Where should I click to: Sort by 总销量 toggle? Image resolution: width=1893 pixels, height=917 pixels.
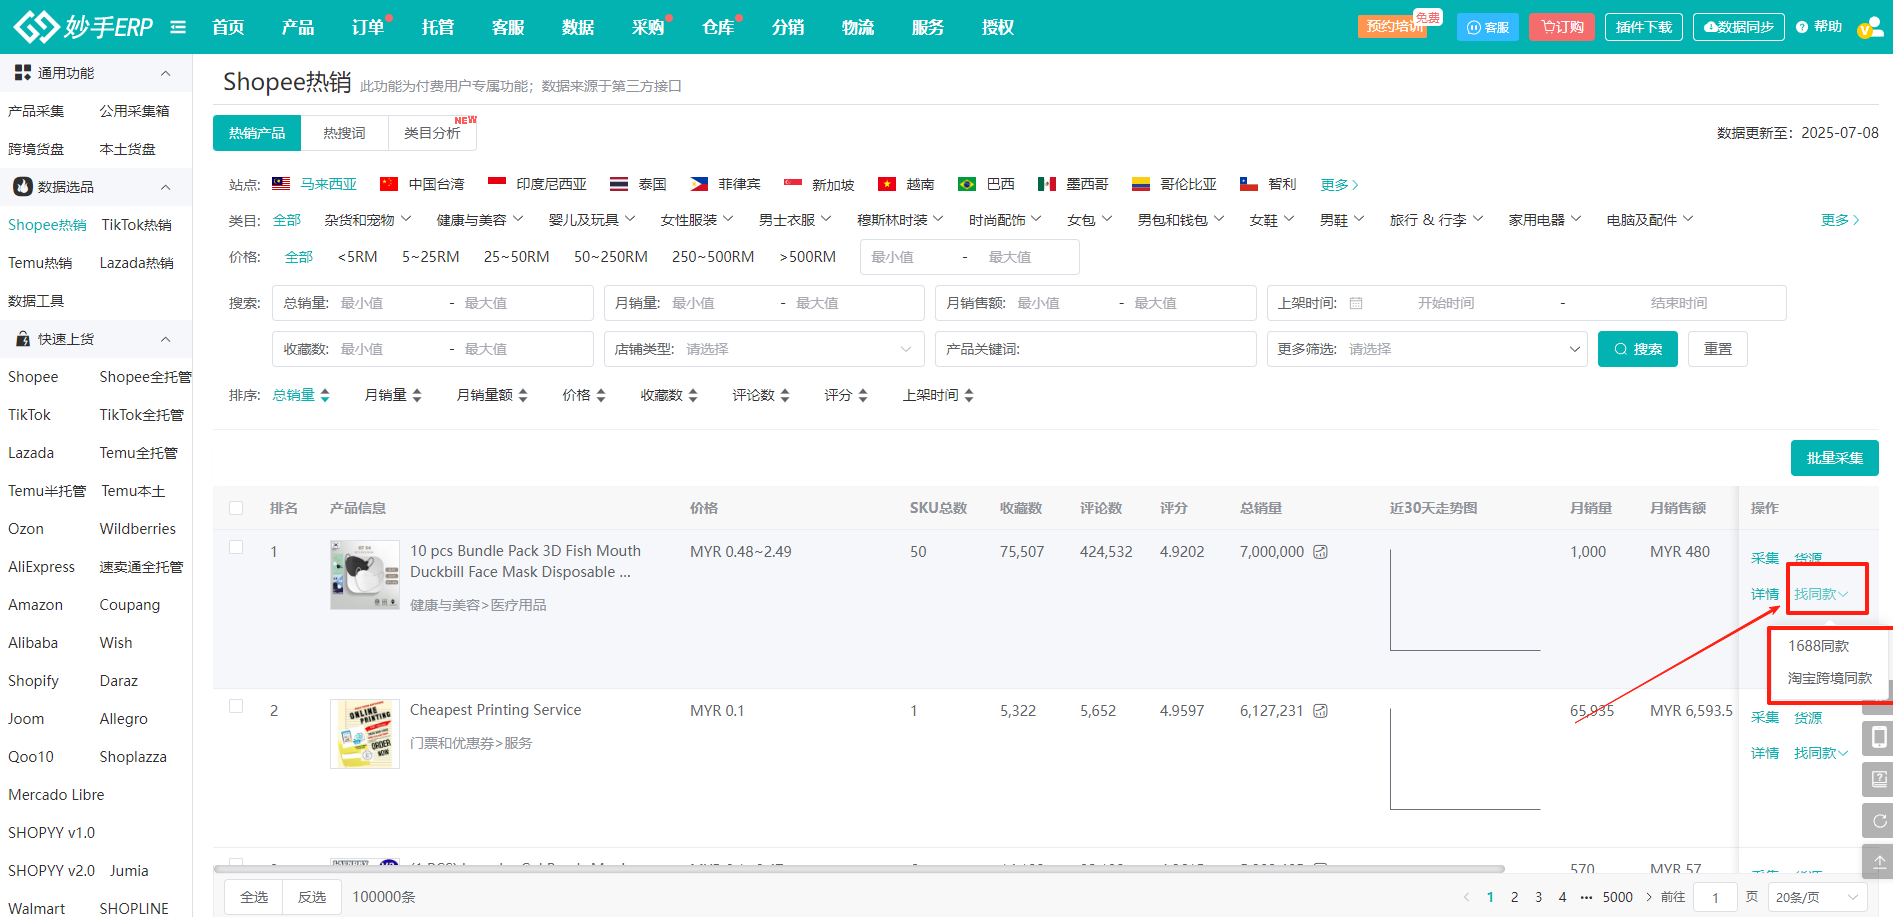(301, 395)
